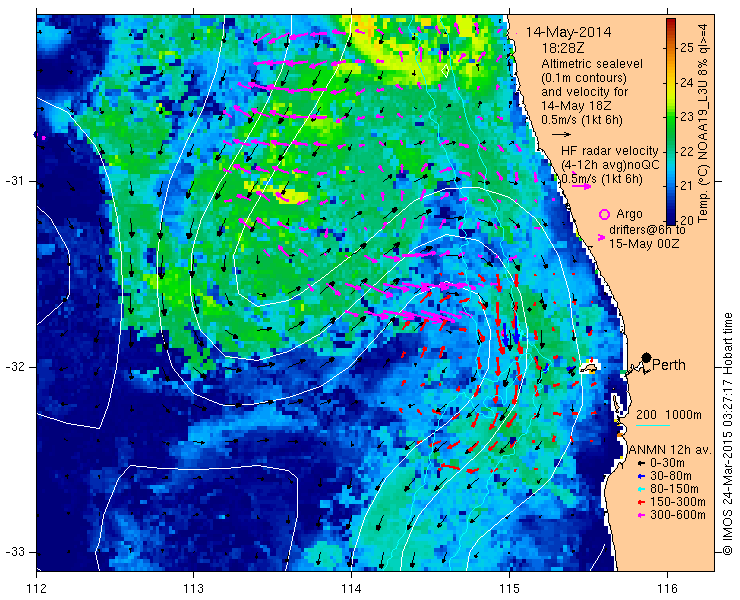Image resolution: width=740 pixels, height=600 pixels.
Task: Click the longitude 114 axis label
Action: point(351,588)
